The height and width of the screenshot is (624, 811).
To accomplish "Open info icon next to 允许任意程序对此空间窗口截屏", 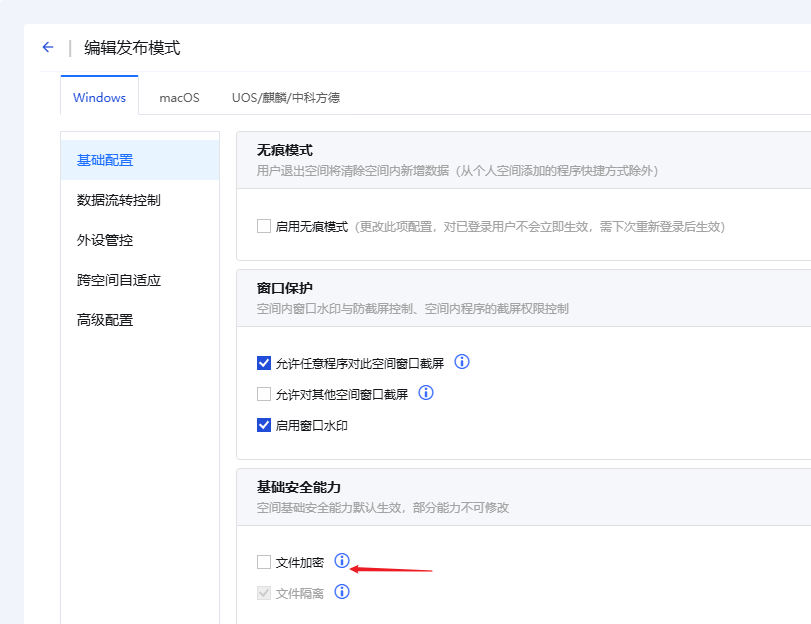I will click(462, 362).
